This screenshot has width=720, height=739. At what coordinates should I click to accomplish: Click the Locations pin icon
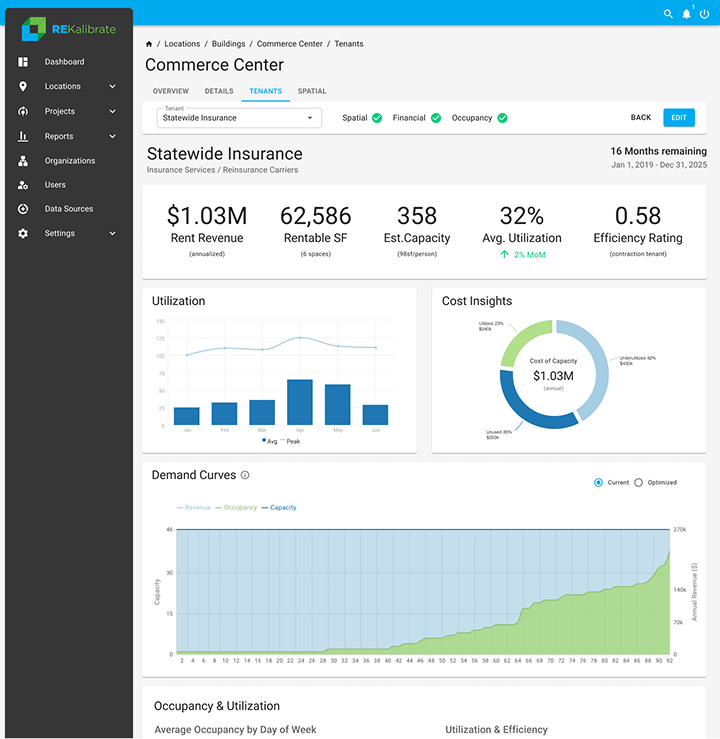[x=23, y=86]
